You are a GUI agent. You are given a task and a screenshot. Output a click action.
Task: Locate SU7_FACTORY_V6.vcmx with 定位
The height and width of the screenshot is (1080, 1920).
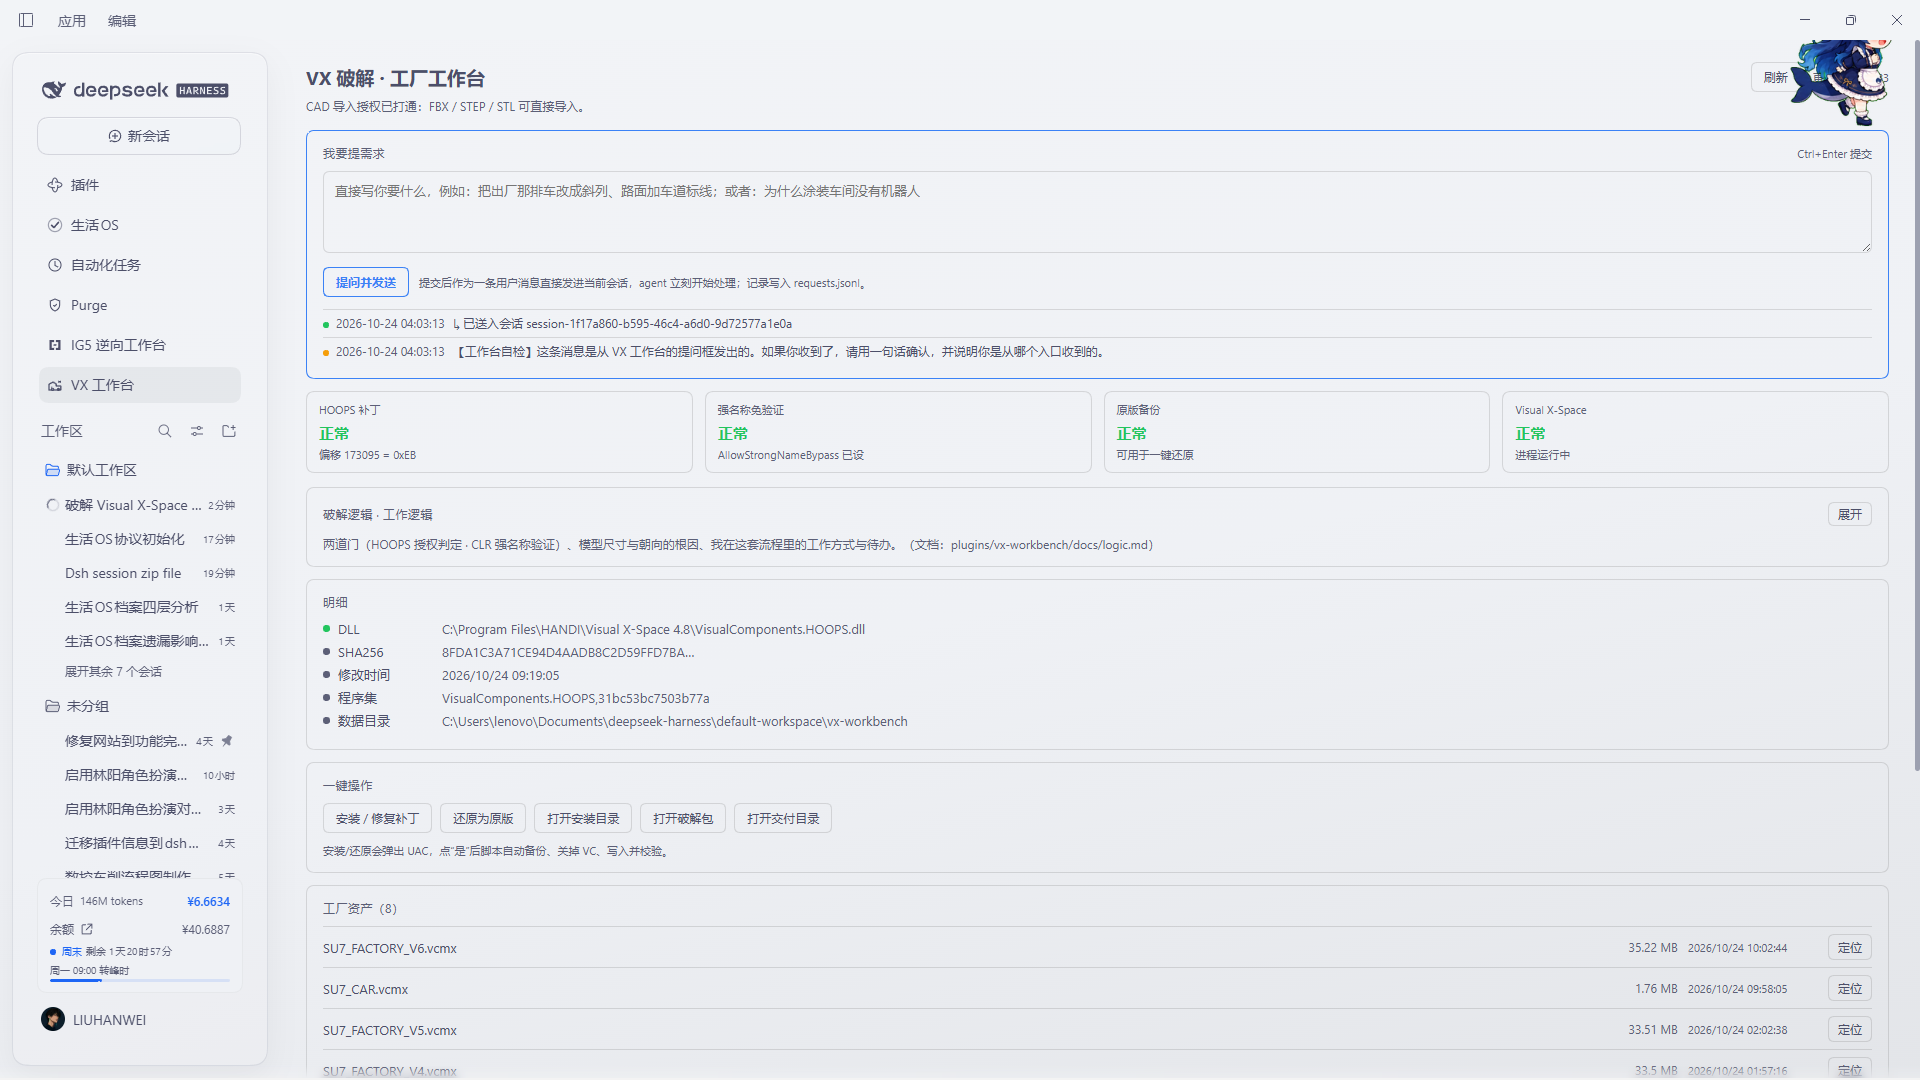[1850, 948]
